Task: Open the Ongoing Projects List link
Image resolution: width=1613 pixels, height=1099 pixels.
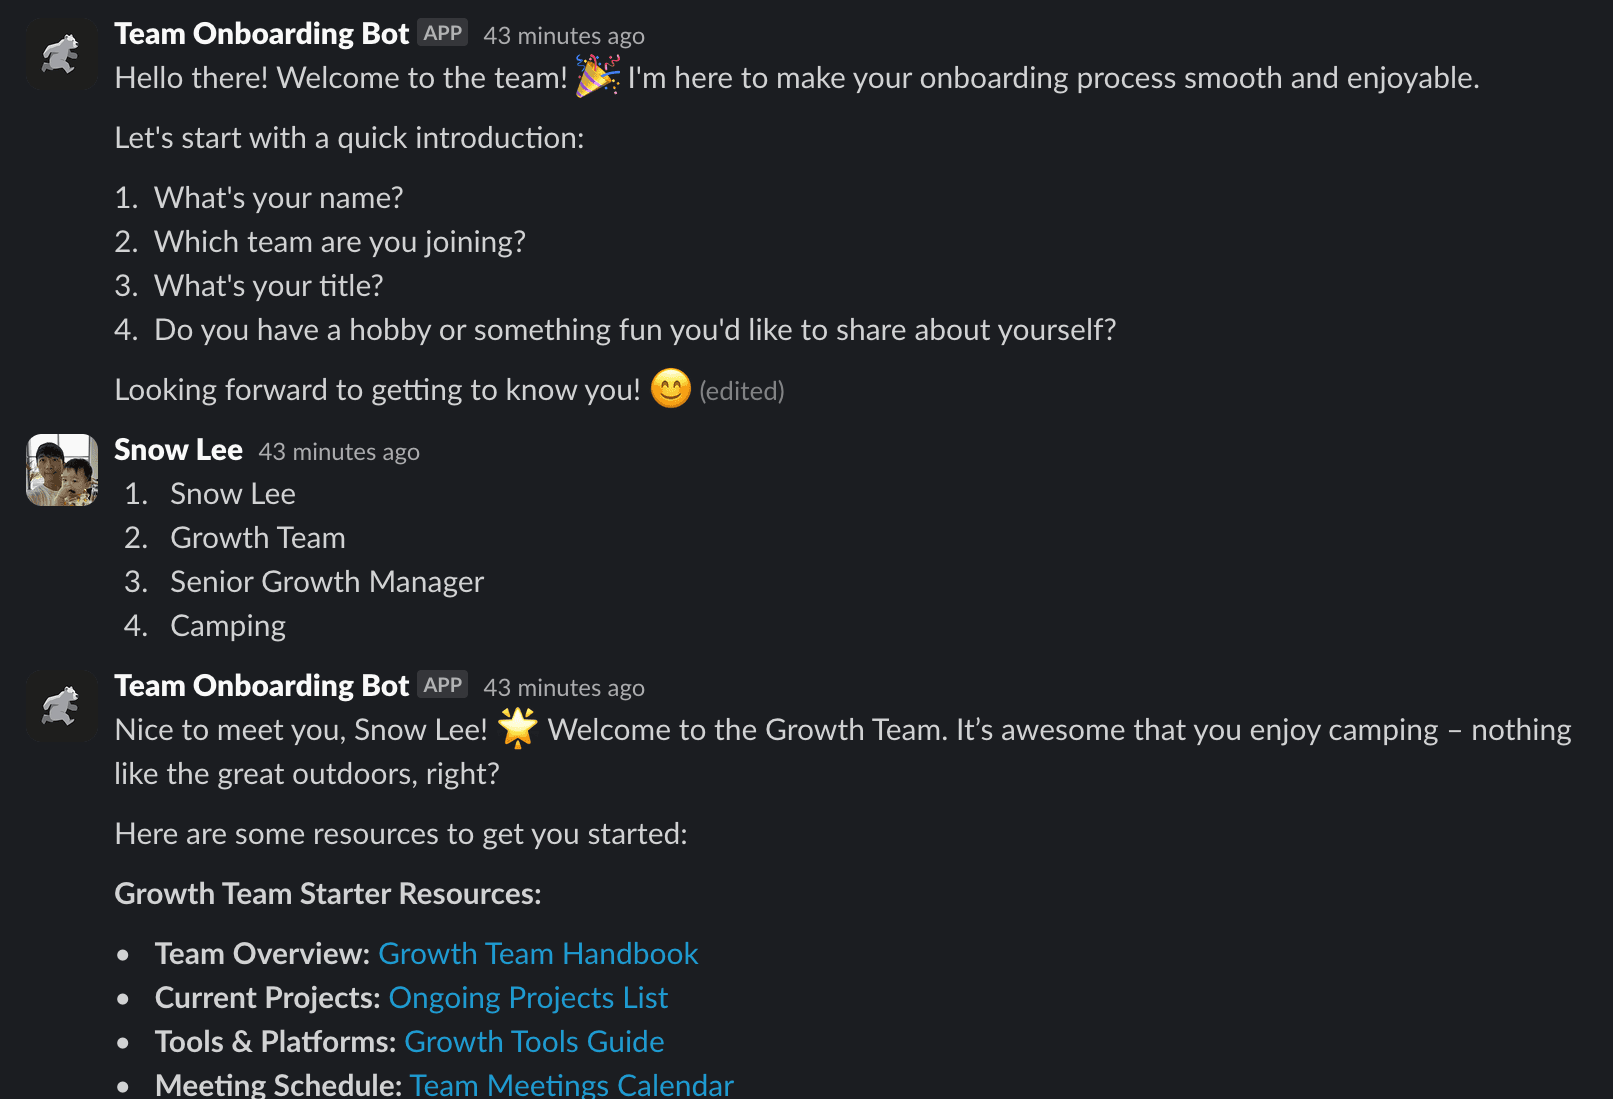Action: tap(528, 998)
